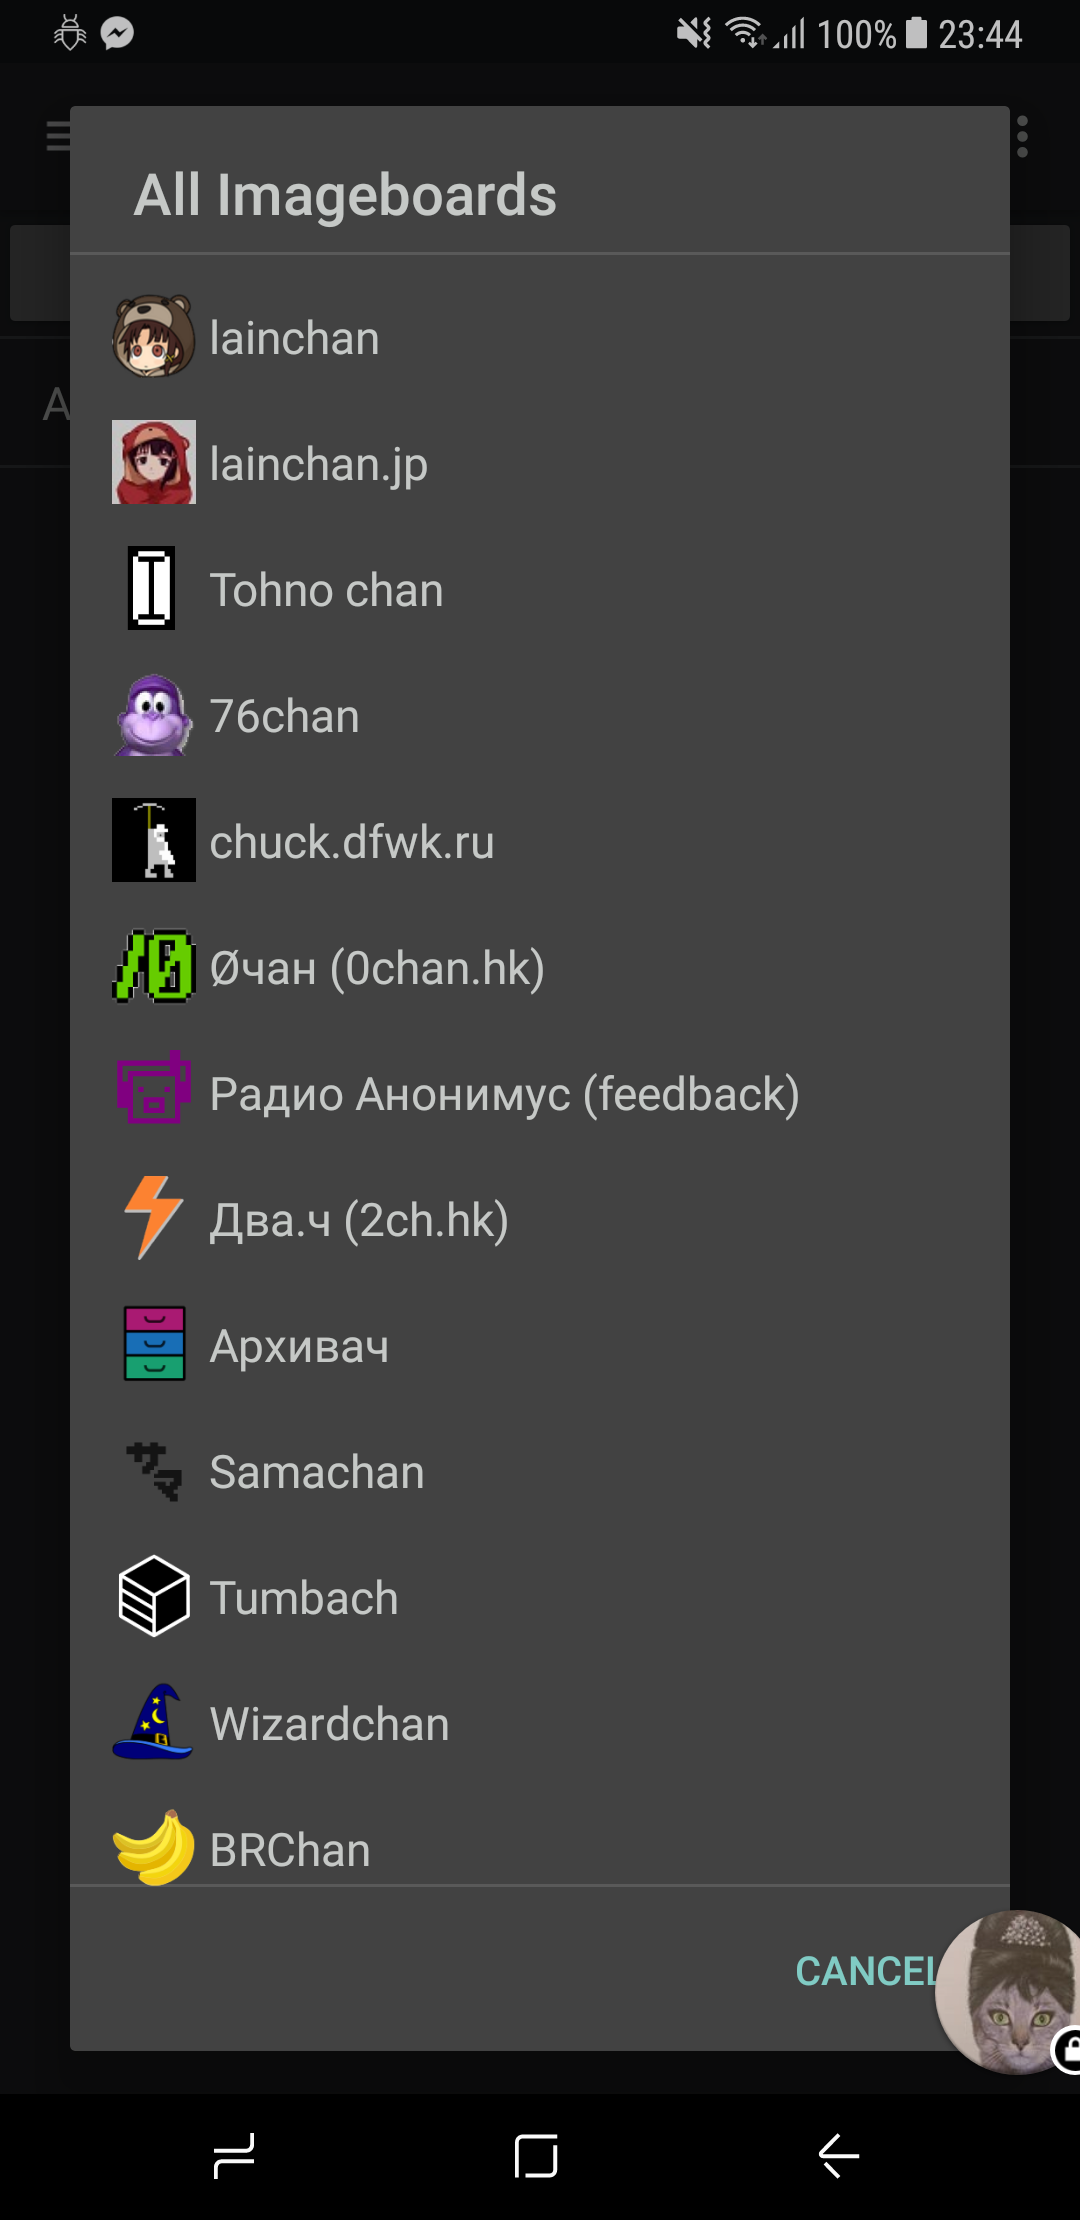Choose the Архивач list entry
Image resolution: width=1080 pixels, height=2220 pixels.
click(x=299, y=1346)
